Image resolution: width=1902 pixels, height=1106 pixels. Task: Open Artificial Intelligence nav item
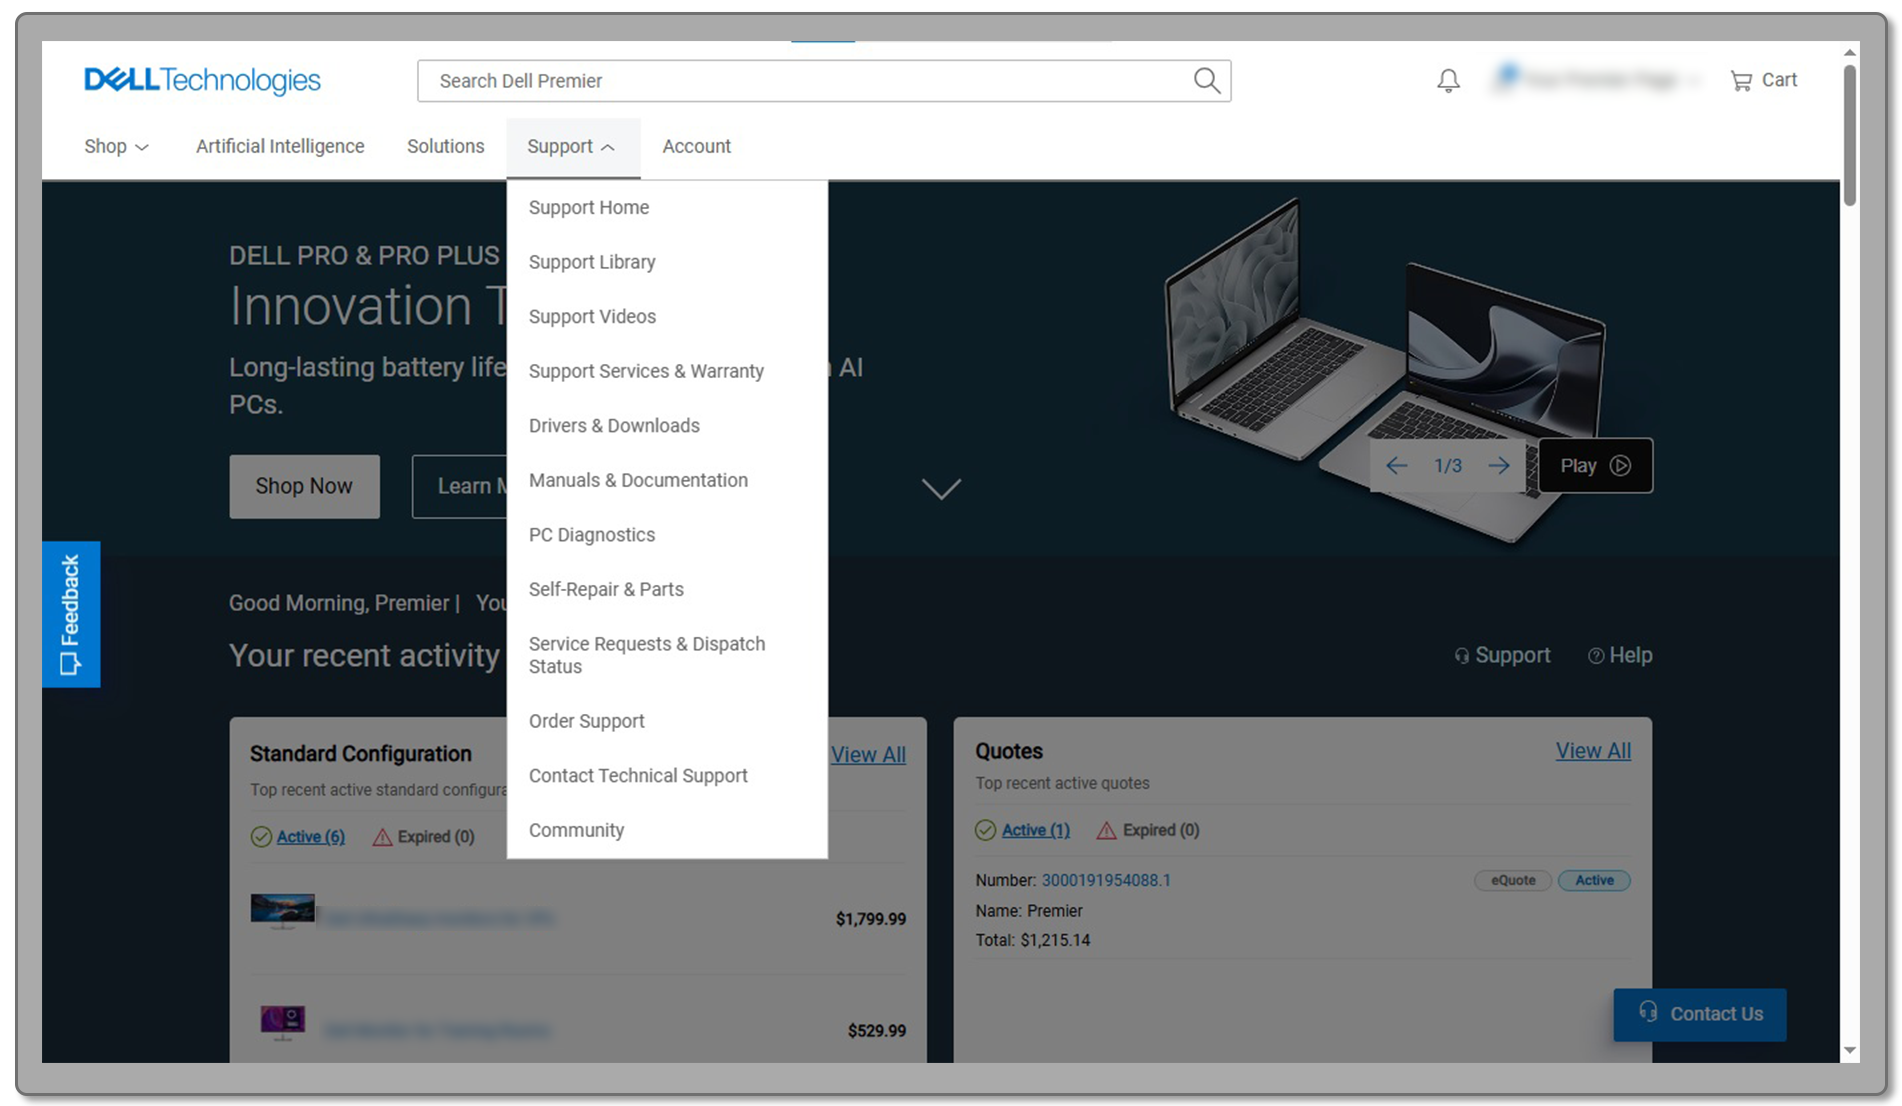click(x=280, y=147)
